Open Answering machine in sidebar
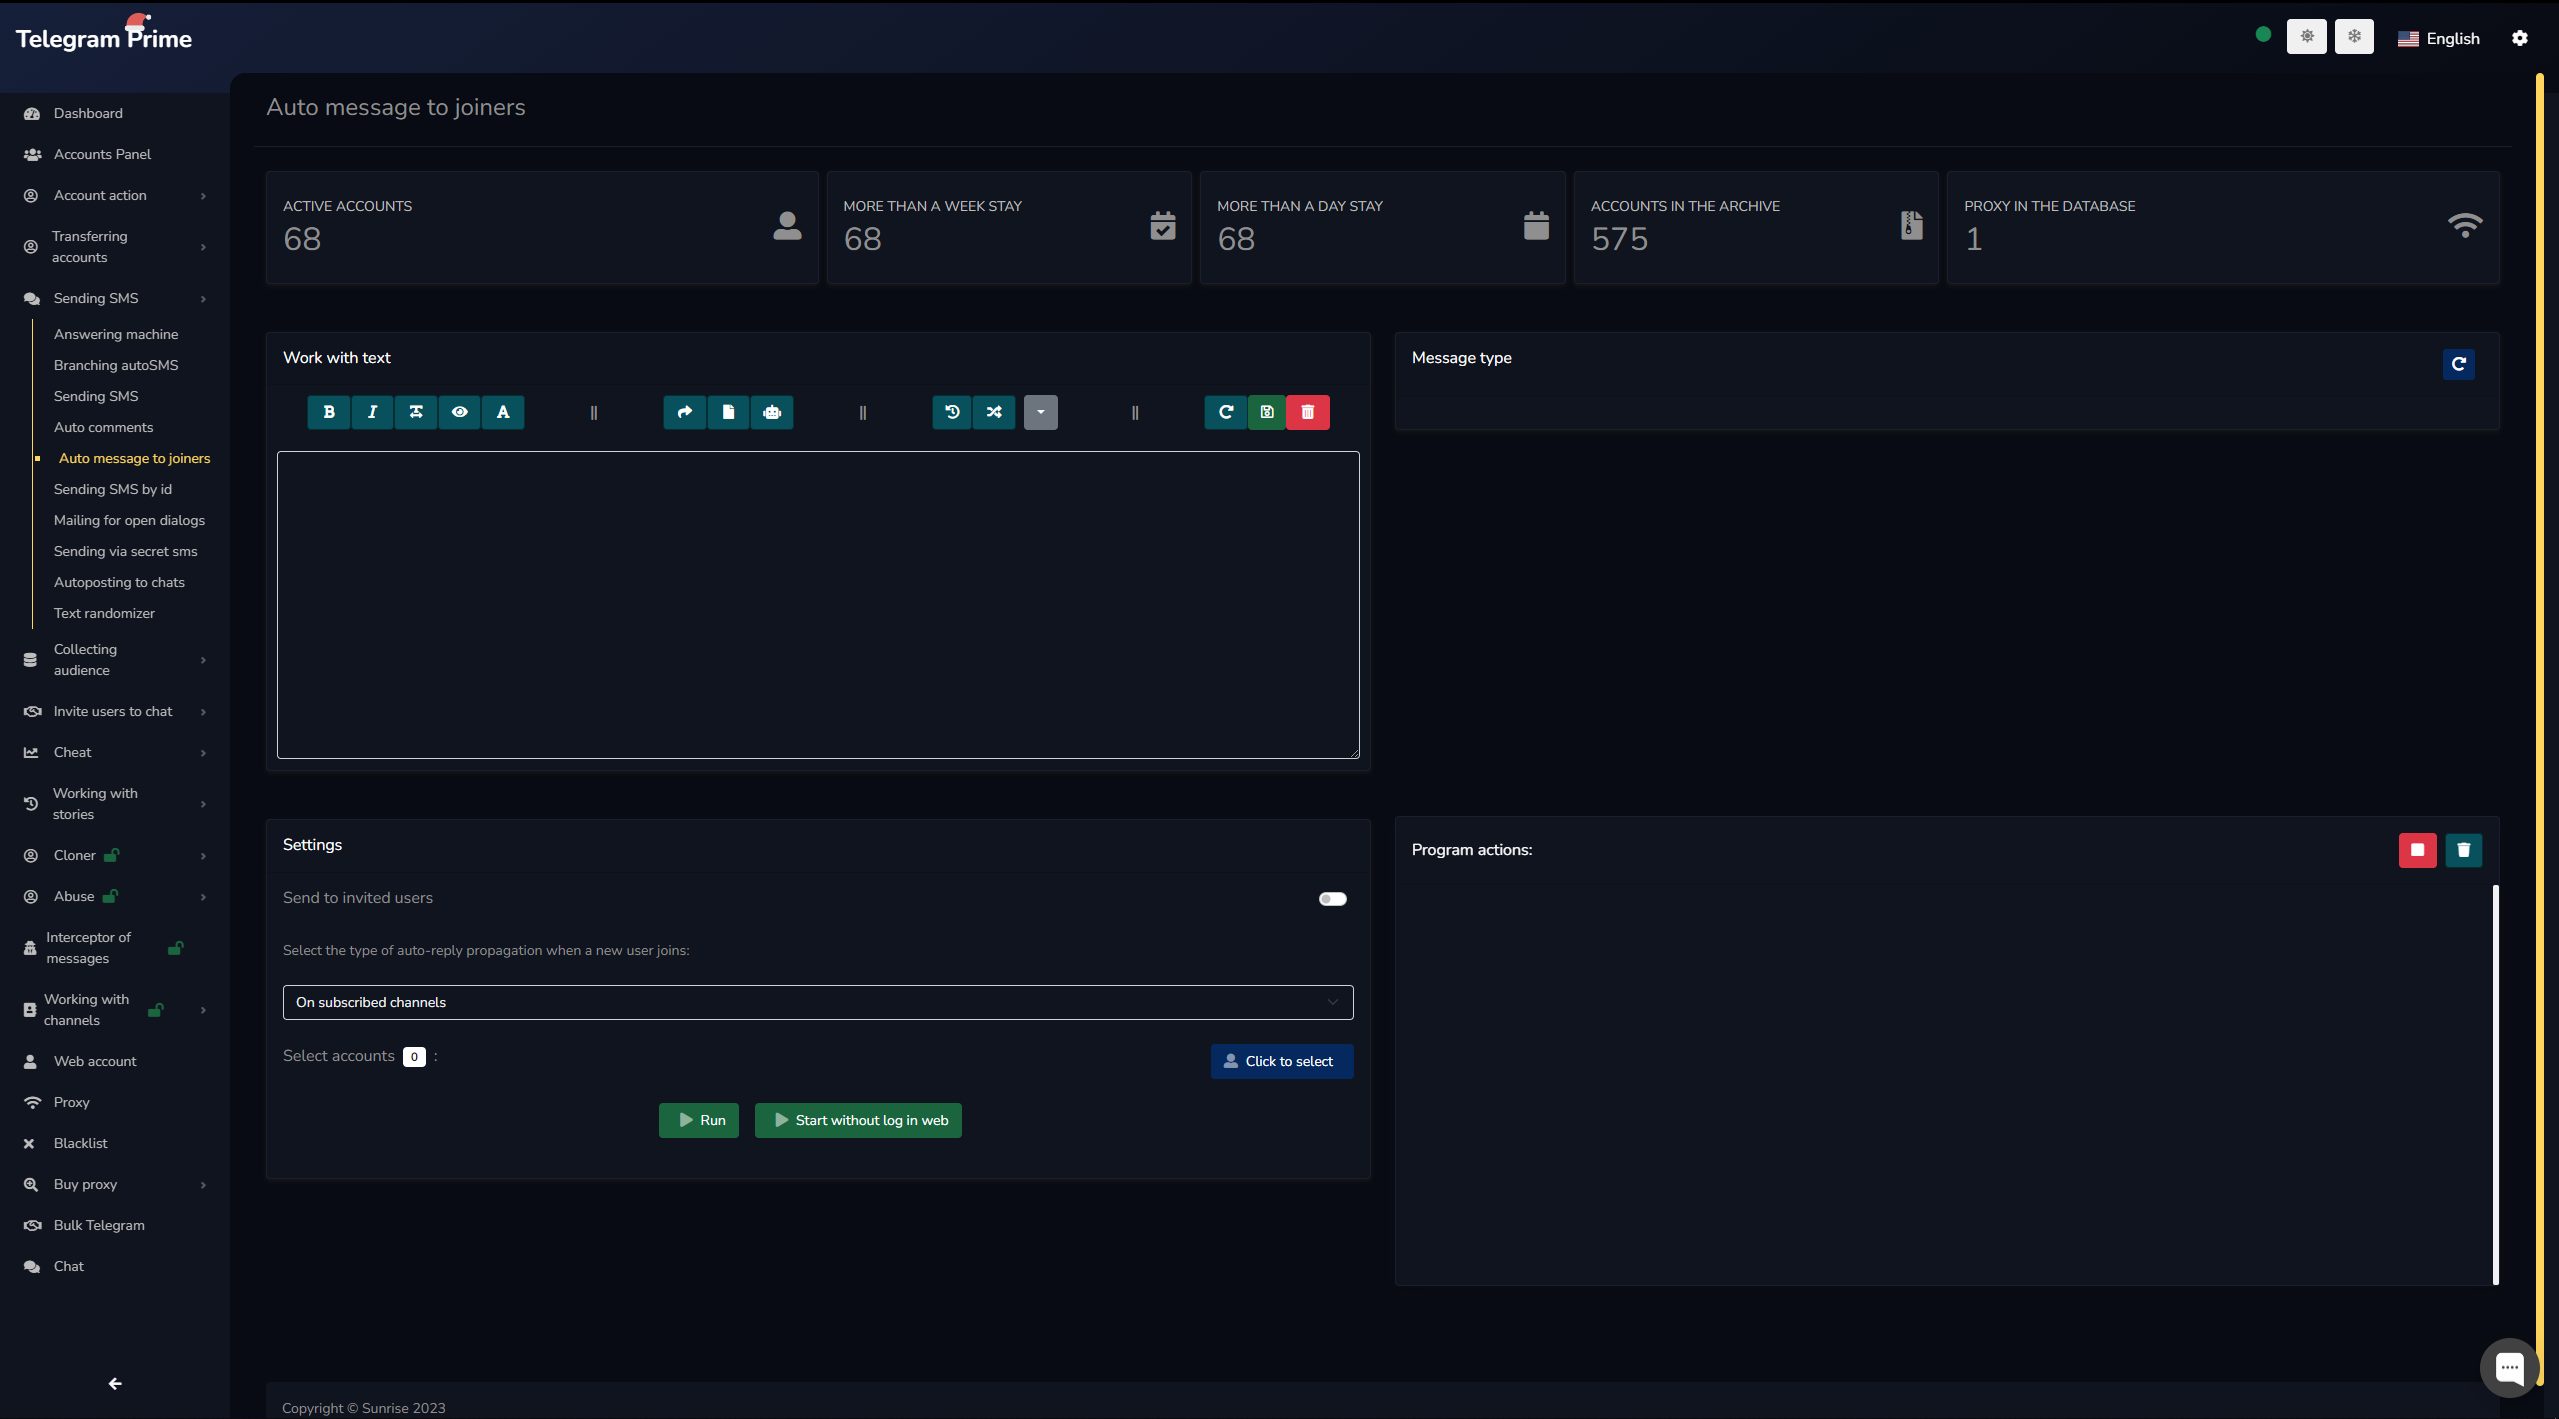Image resolution: width=2559 pixels, height=1419 pixels. click(x=116, y=334)
